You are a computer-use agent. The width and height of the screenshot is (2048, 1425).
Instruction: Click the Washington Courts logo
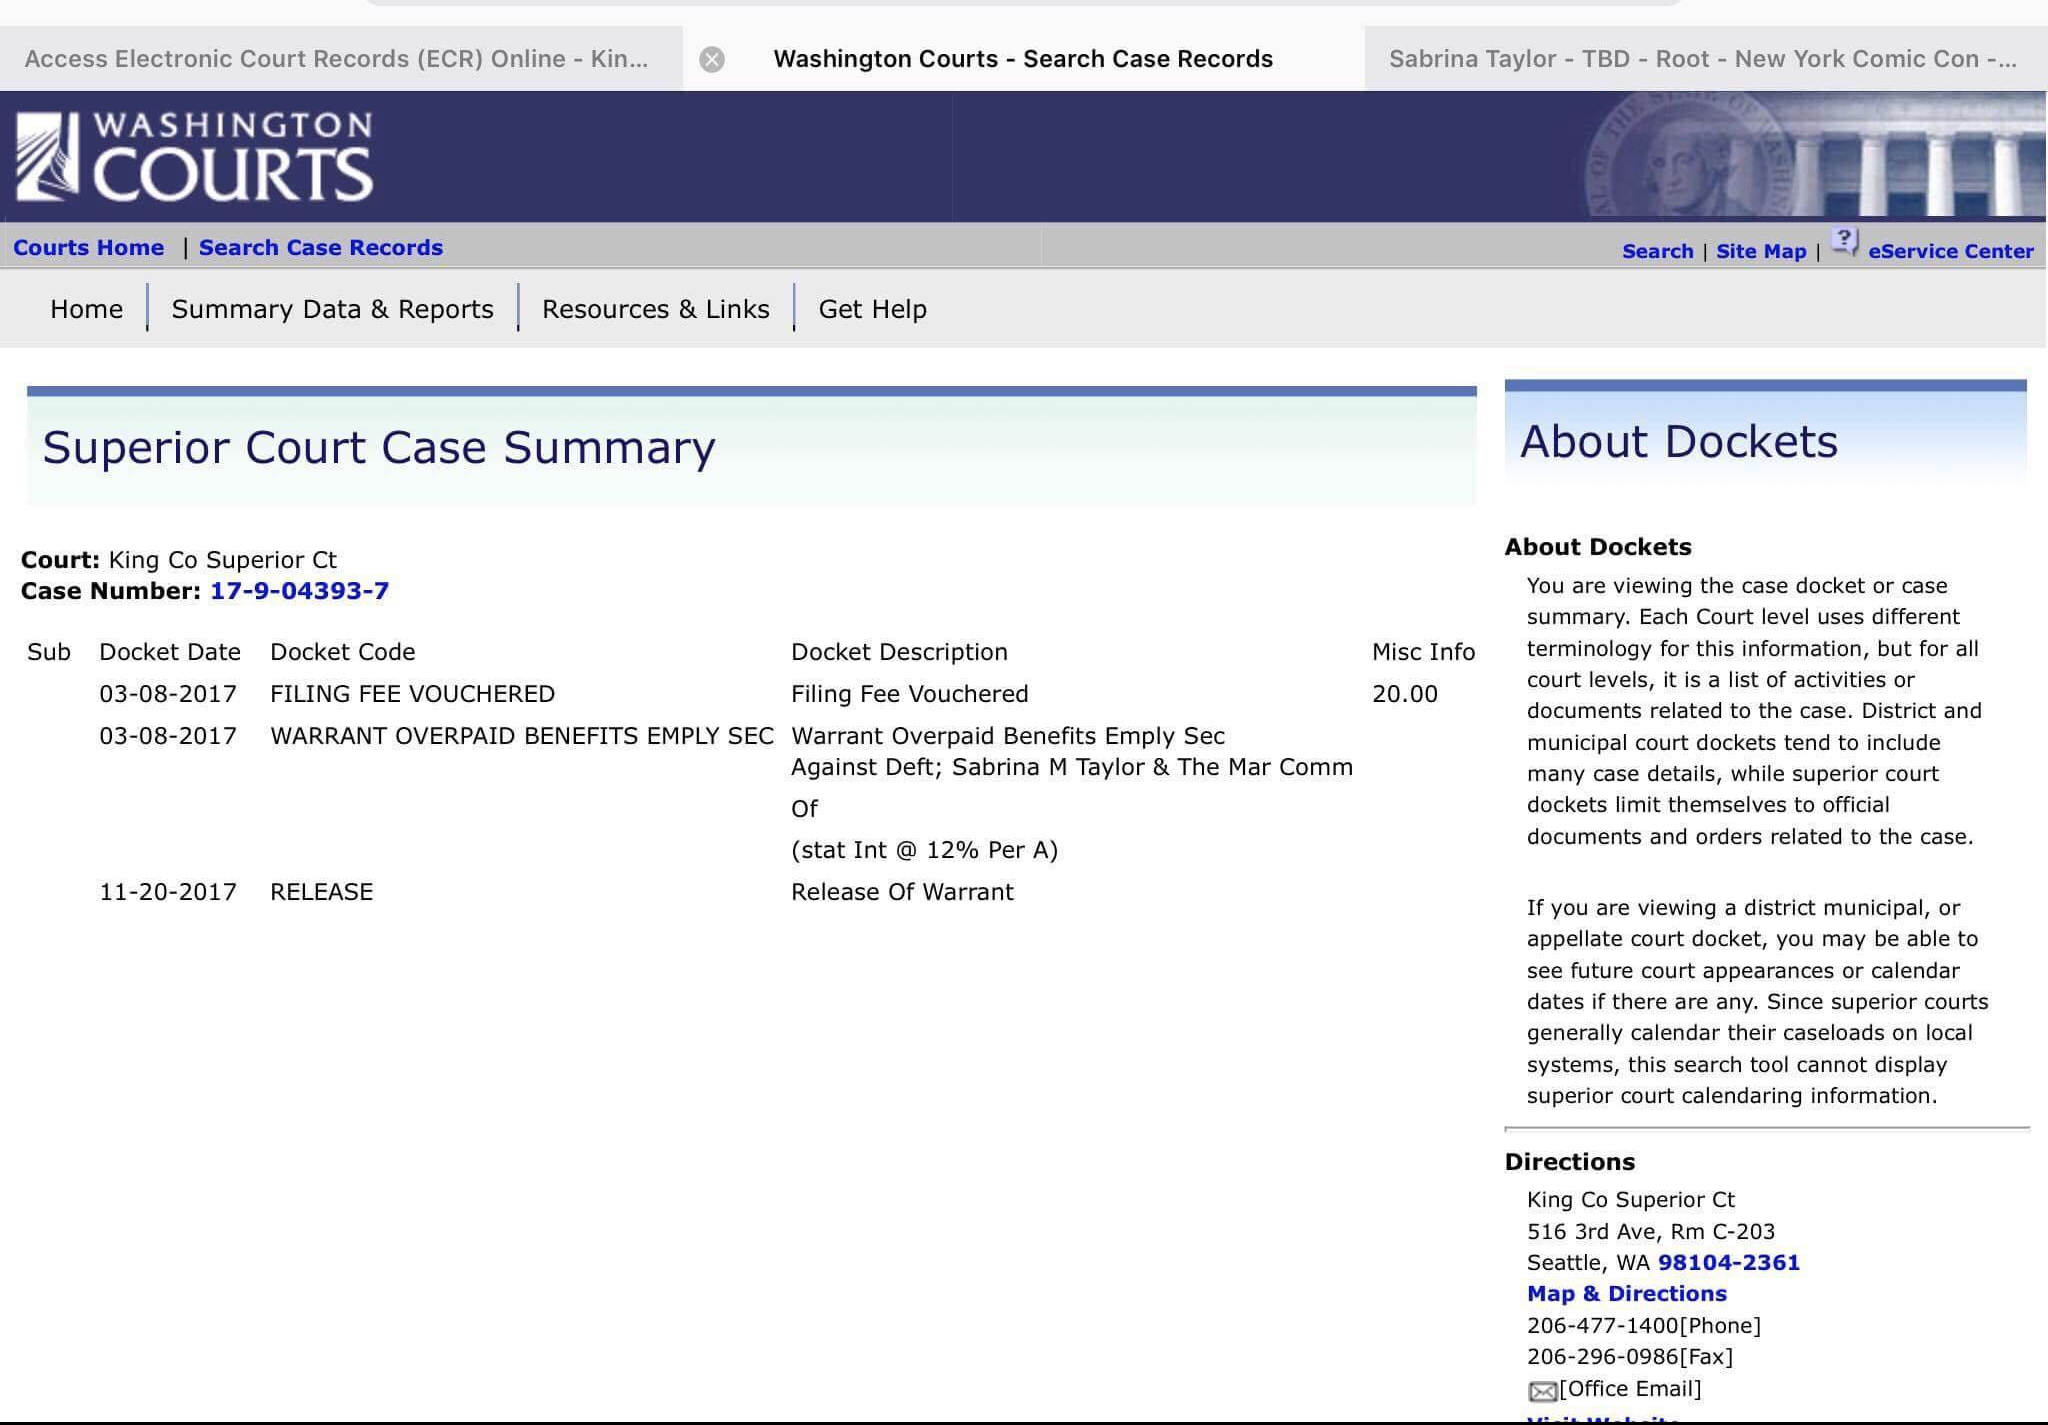click(195, 157)
